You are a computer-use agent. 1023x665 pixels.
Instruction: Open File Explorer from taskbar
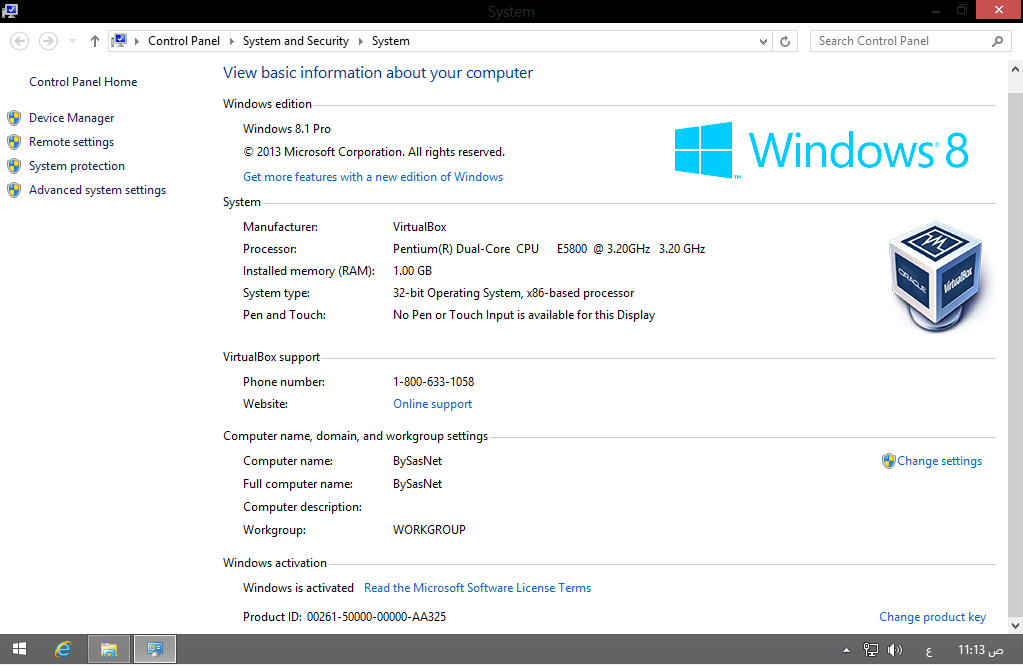[x=109, y=649]
